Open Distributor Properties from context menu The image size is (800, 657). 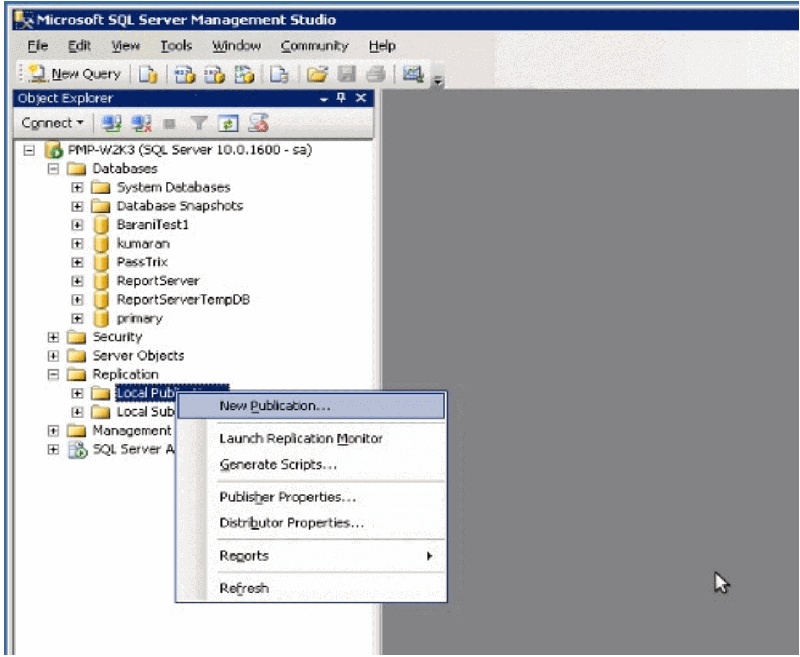click(311, 523)
